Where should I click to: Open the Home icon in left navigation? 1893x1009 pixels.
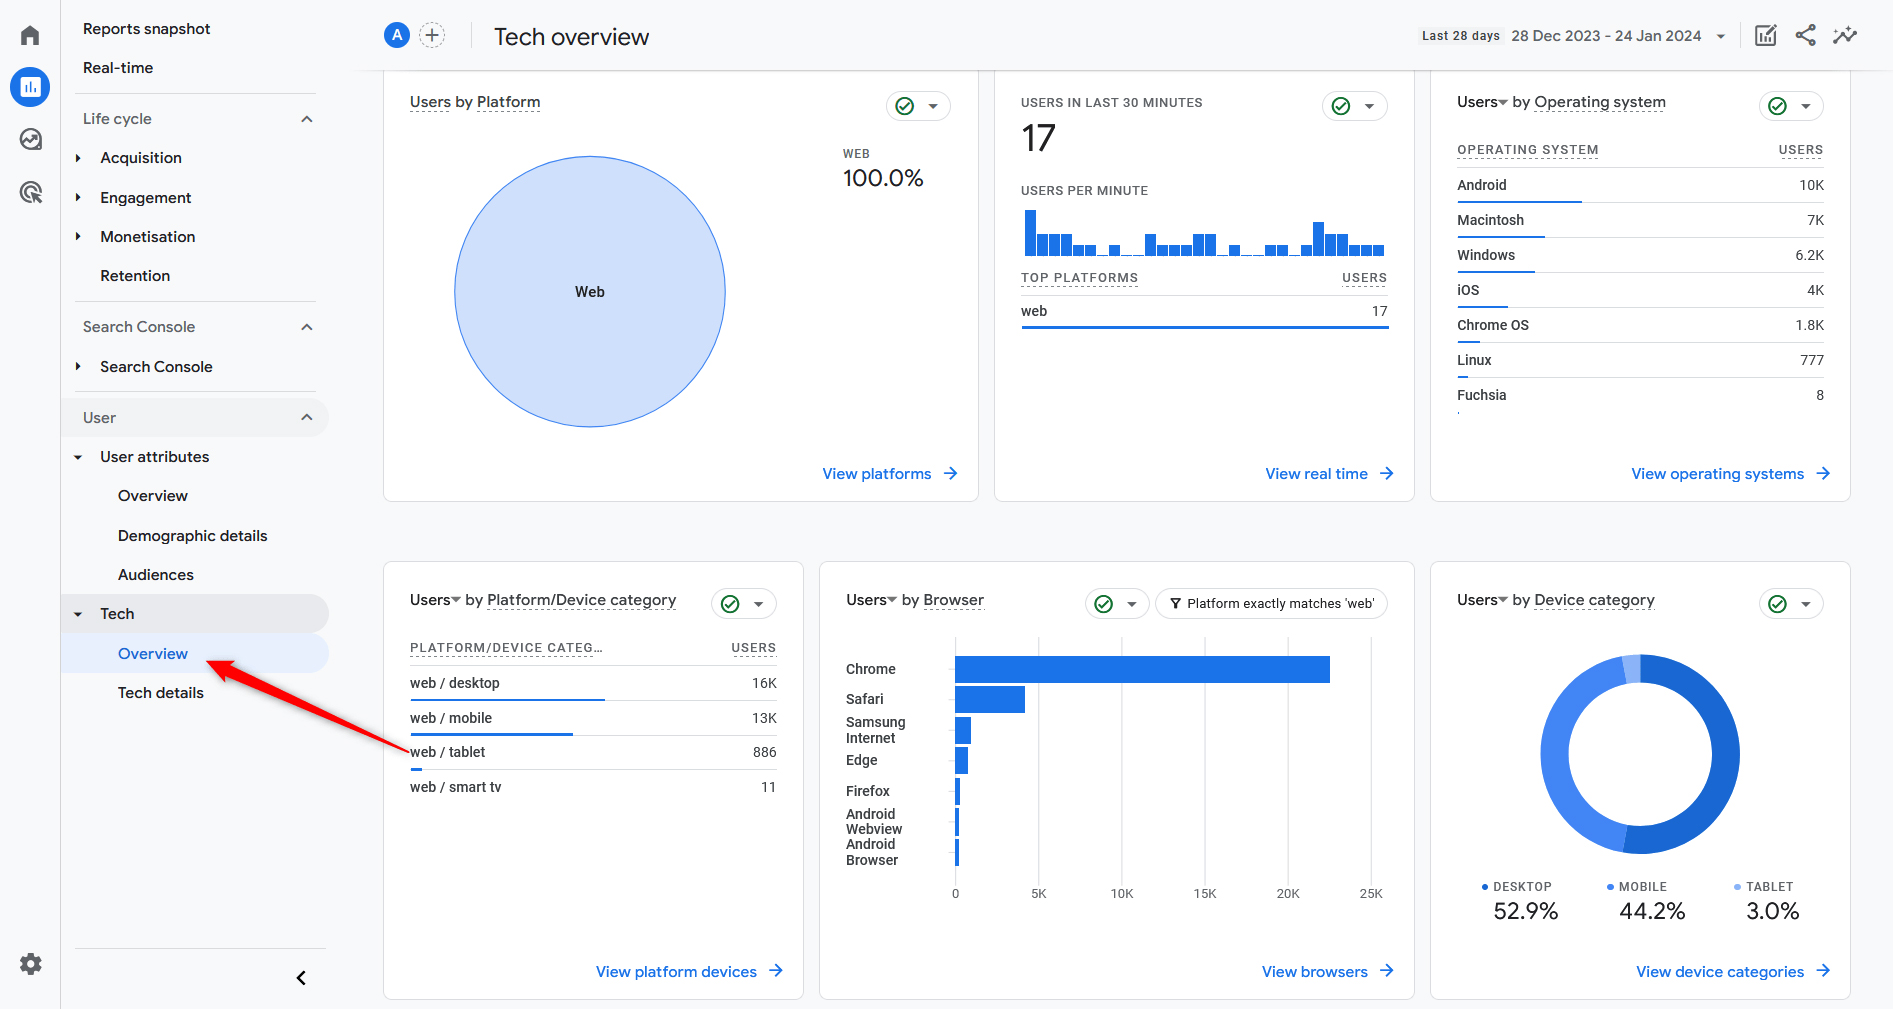pyautogui.click(x=29, y=34)
